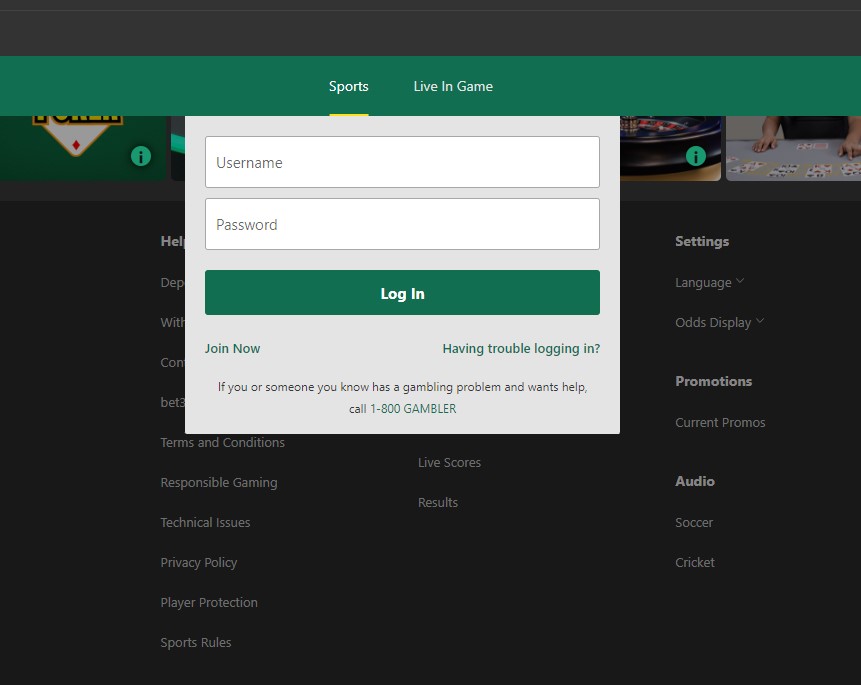The height and width of the screenshot is (685, 861).
Task: Click the info icon on the poker game
Action: [140, 156]
